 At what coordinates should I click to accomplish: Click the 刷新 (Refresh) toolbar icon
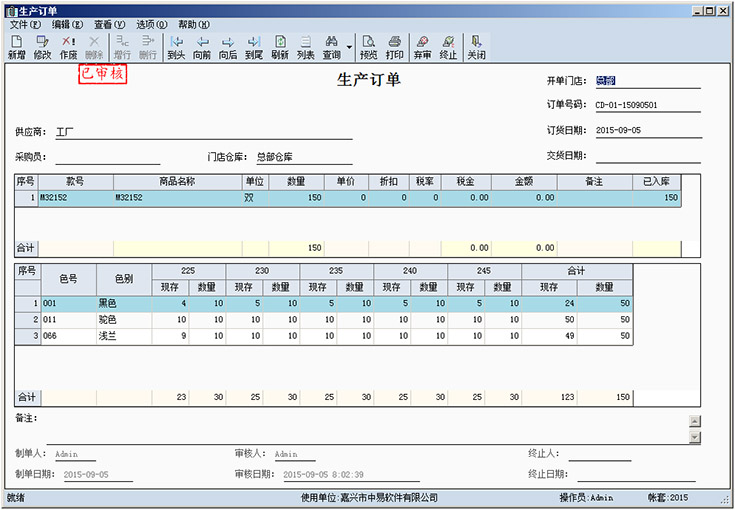pyautogui.click(x=280, y=47)
